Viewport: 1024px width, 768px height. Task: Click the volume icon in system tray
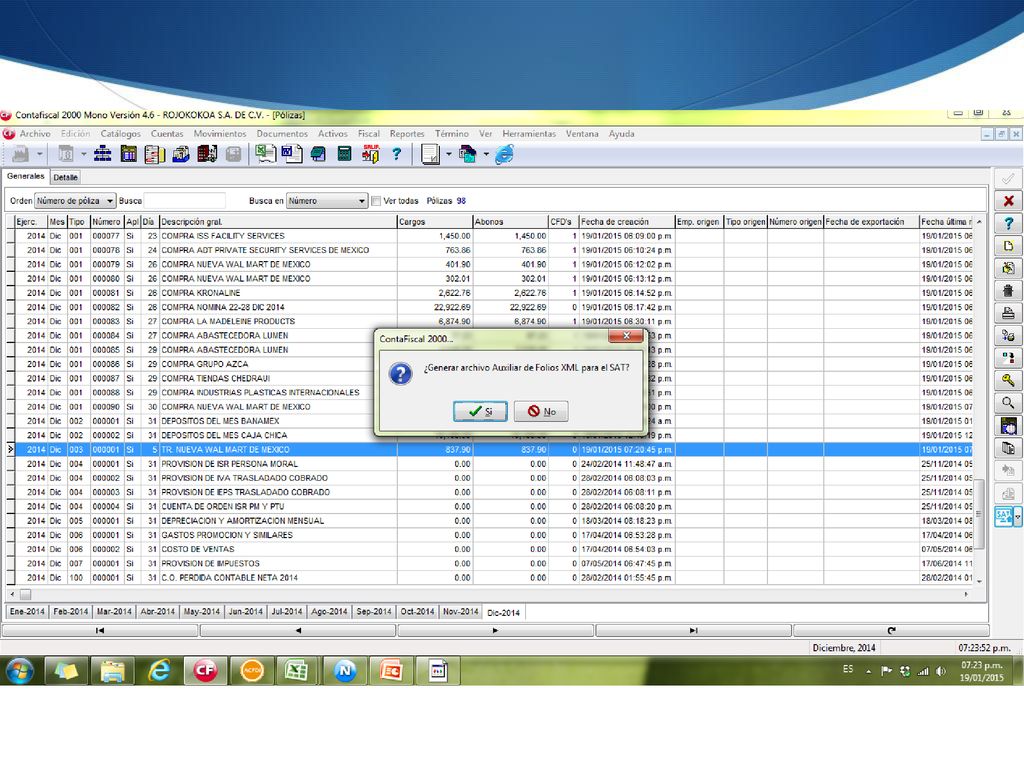coord(940,671)
